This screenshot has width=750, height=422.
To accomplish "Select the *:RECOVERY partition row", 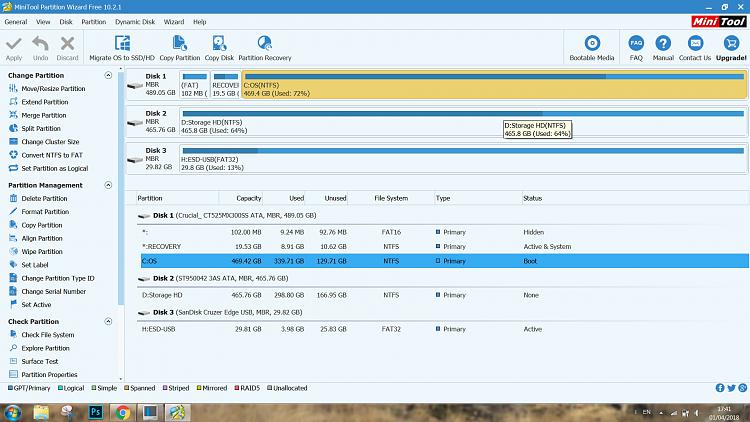I will [x=443, y=247].
